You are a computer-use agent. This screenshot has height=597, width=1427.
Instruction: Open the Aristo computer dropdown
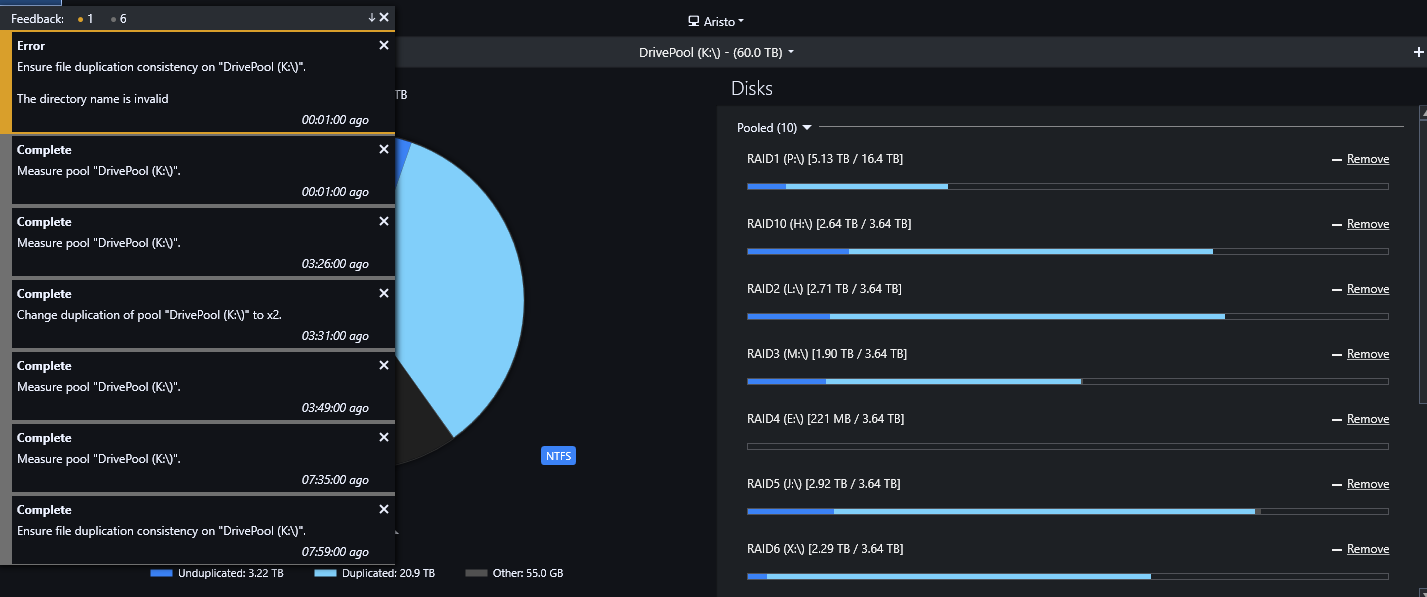tap(716, 21)
